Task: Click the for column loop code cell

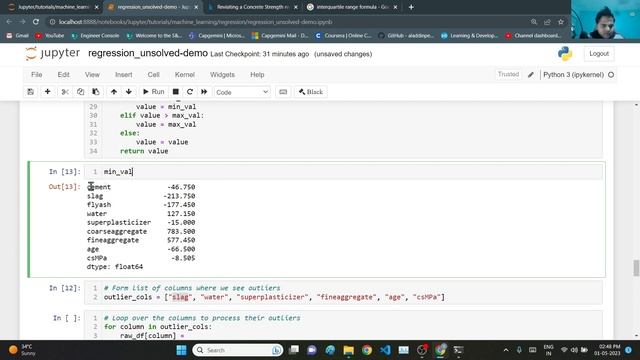Action: click(343, 326)
